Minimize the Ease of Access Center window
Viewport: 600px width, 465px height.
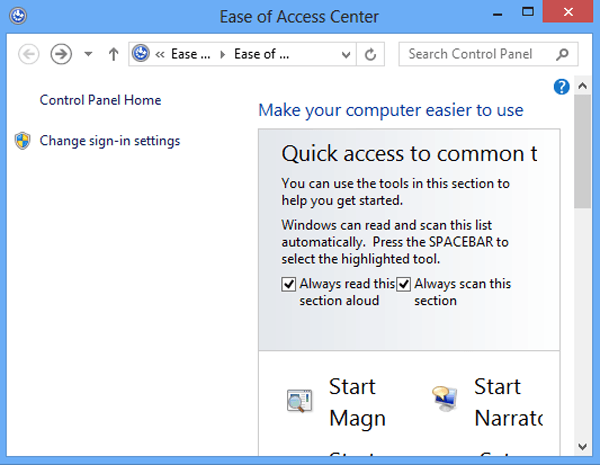[497, 15]
